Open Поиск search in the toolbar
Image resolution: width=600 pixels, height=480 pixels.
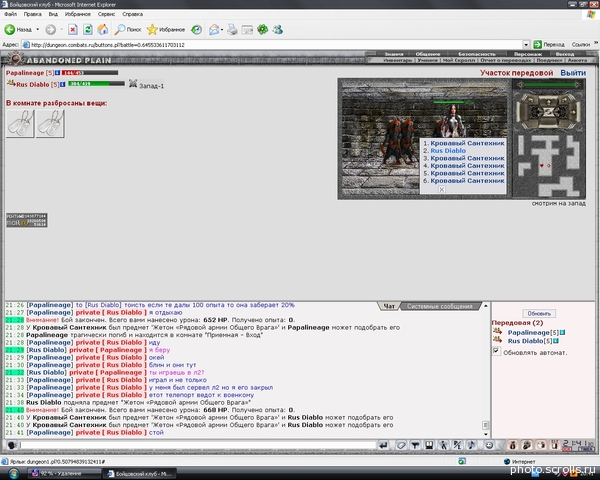pos(129,29)
